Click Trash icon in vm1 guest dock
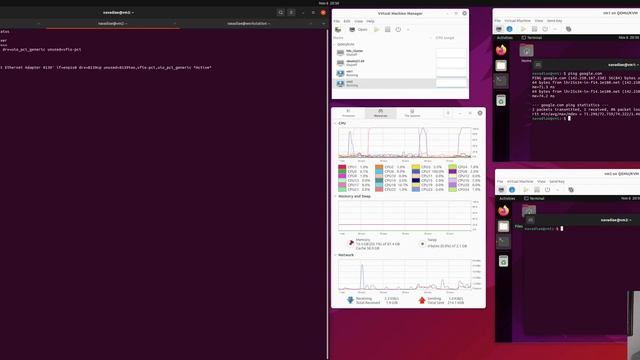640x360 pixels. [x=501, y=100]
